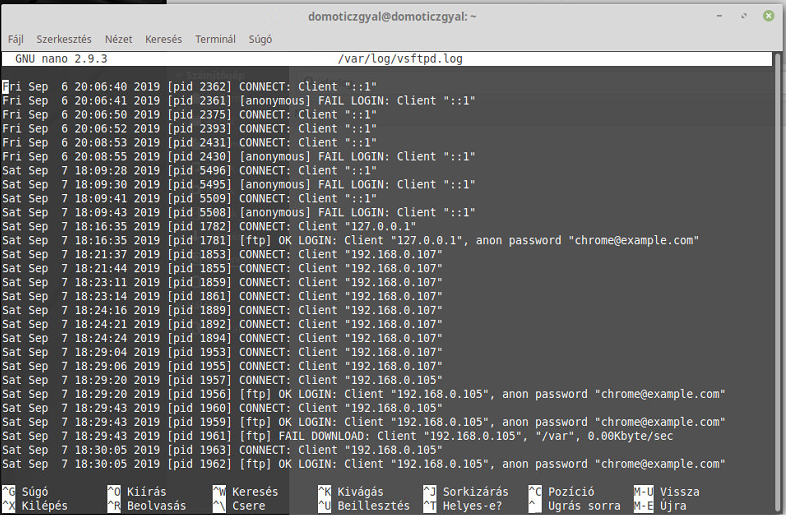This screenshot has width=786, height=515.
Task: Click the ^\ Csere nano shortcut
Action: coord(239,506)
